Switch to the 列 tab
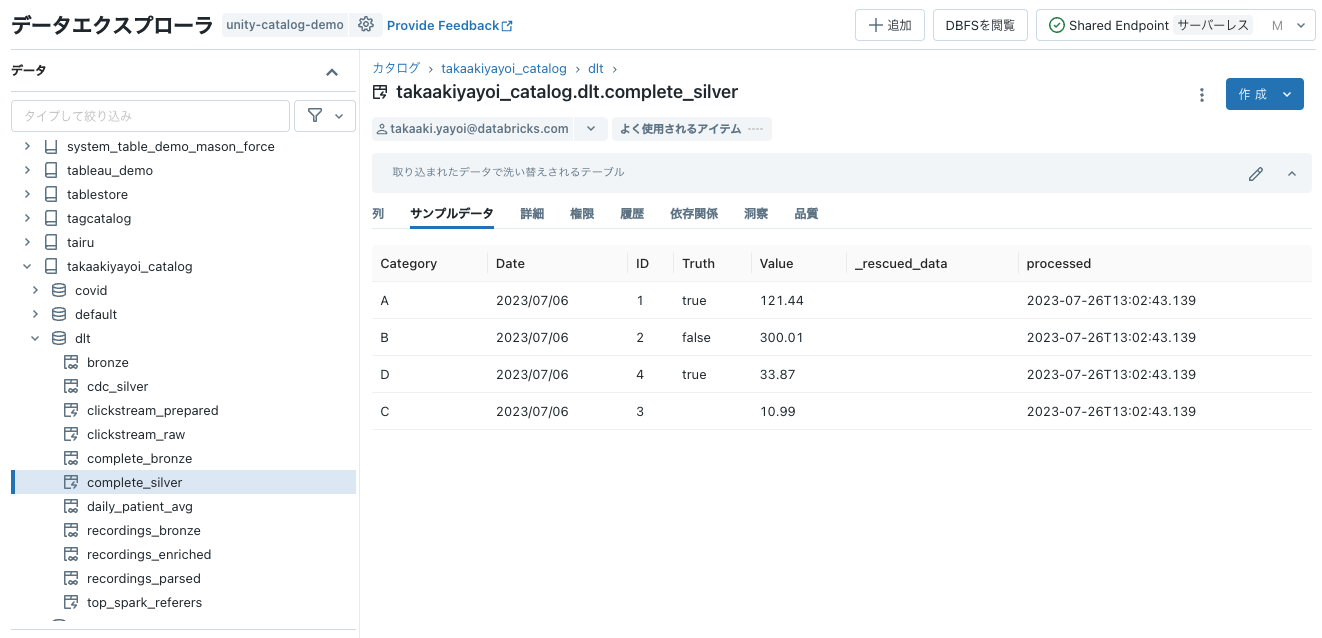 click(x=378, y=213)
